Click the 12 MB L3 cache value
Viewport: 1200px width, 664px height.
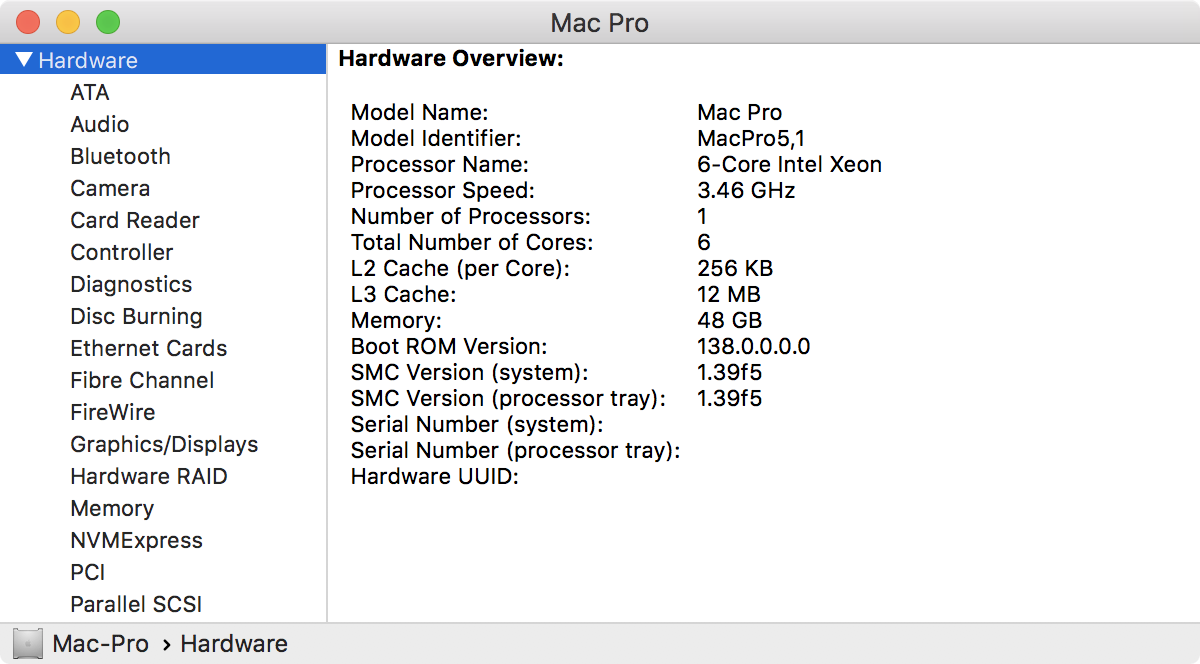tap(729, 294)
